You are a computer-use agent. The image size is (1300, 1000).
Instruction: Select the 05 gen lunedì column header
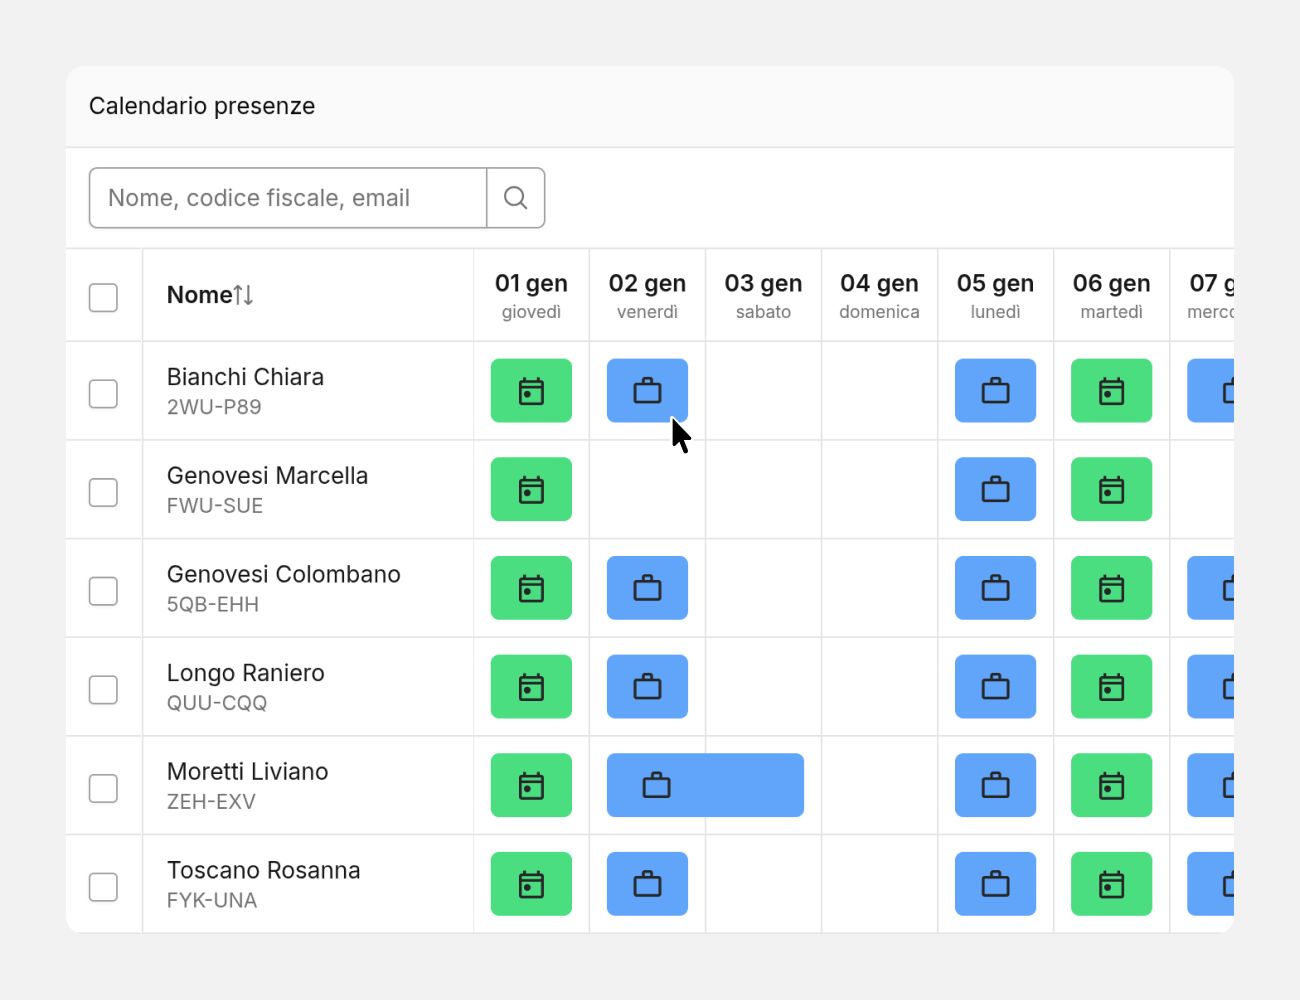click(995, 296)
